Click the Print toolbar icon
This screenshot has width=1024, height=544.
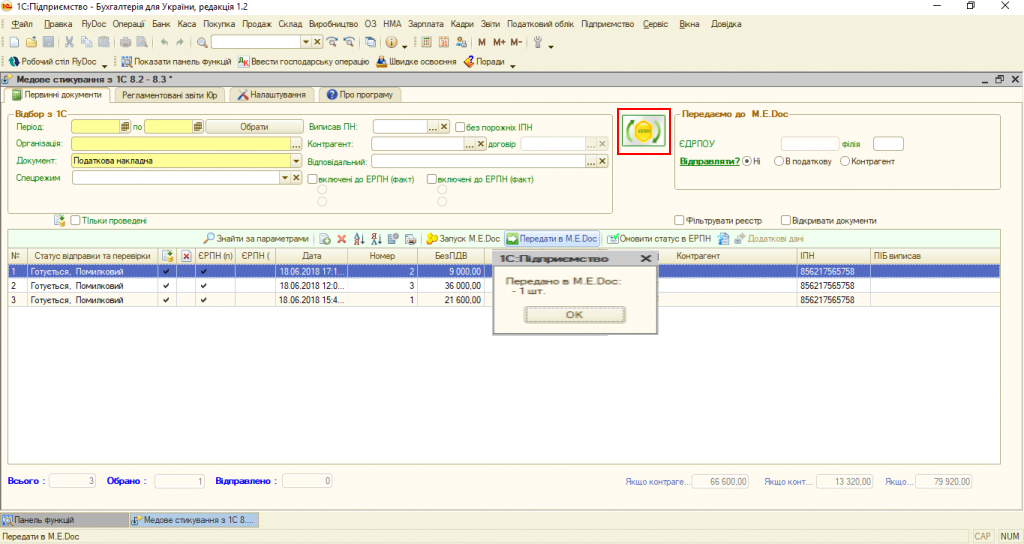pos(125,42)
